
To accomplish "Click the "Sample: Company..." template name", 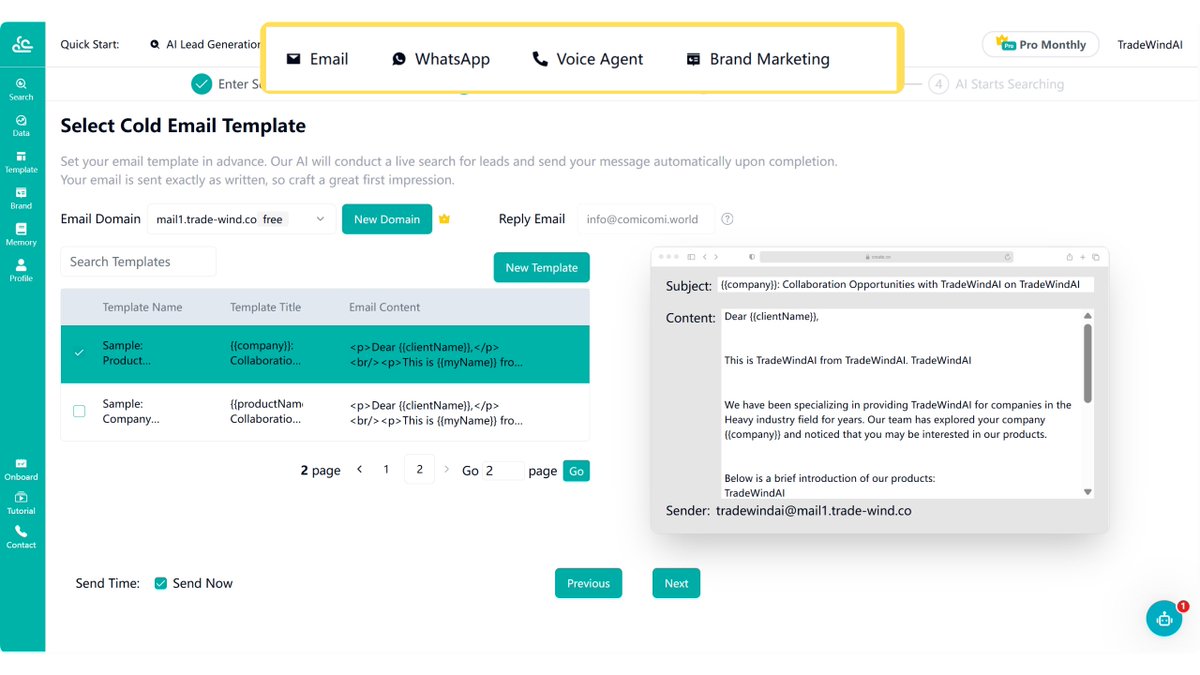I will [x=131, y=411].
